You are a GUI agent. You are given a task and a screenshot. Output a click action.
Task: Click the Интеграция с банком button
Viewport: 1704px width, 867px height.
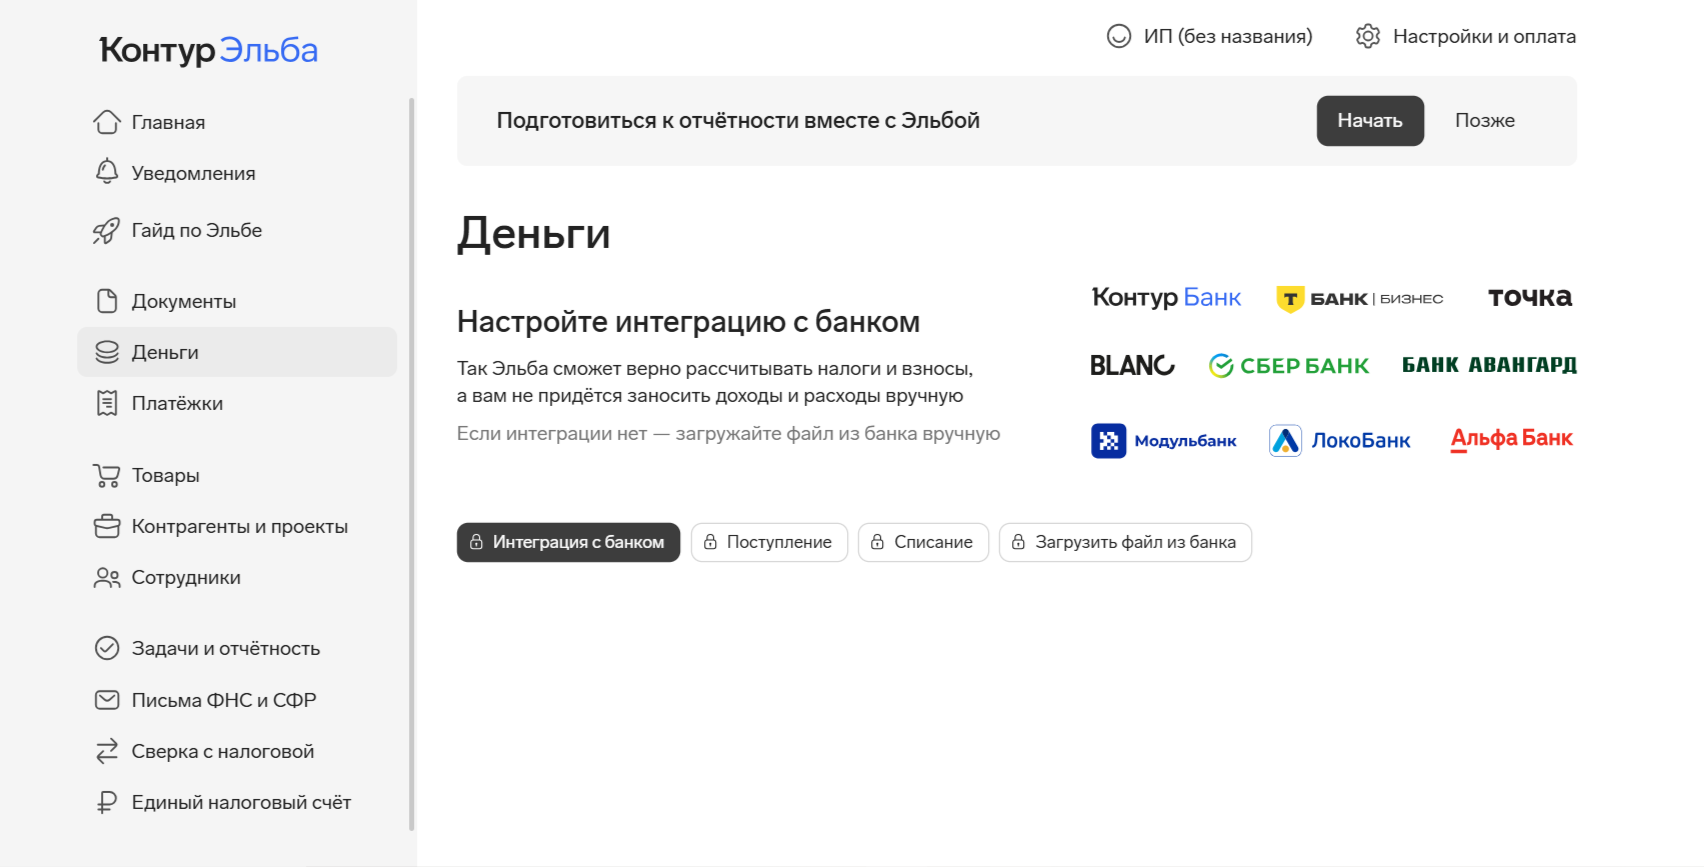[568, 542]
